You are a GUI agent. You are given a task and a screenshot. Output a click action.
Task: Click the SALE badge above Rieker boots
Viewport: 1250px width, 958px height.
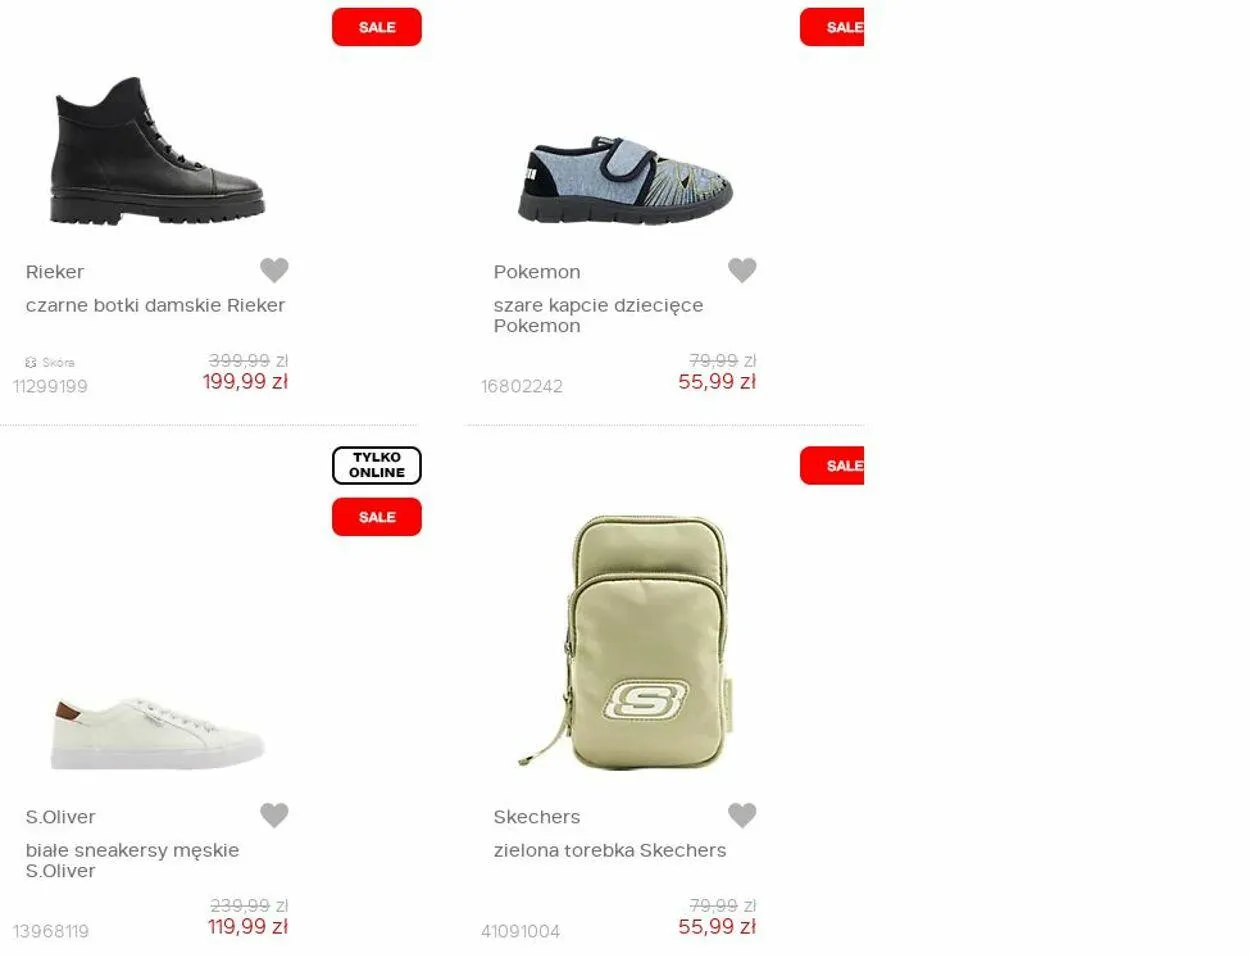point(377,27)
